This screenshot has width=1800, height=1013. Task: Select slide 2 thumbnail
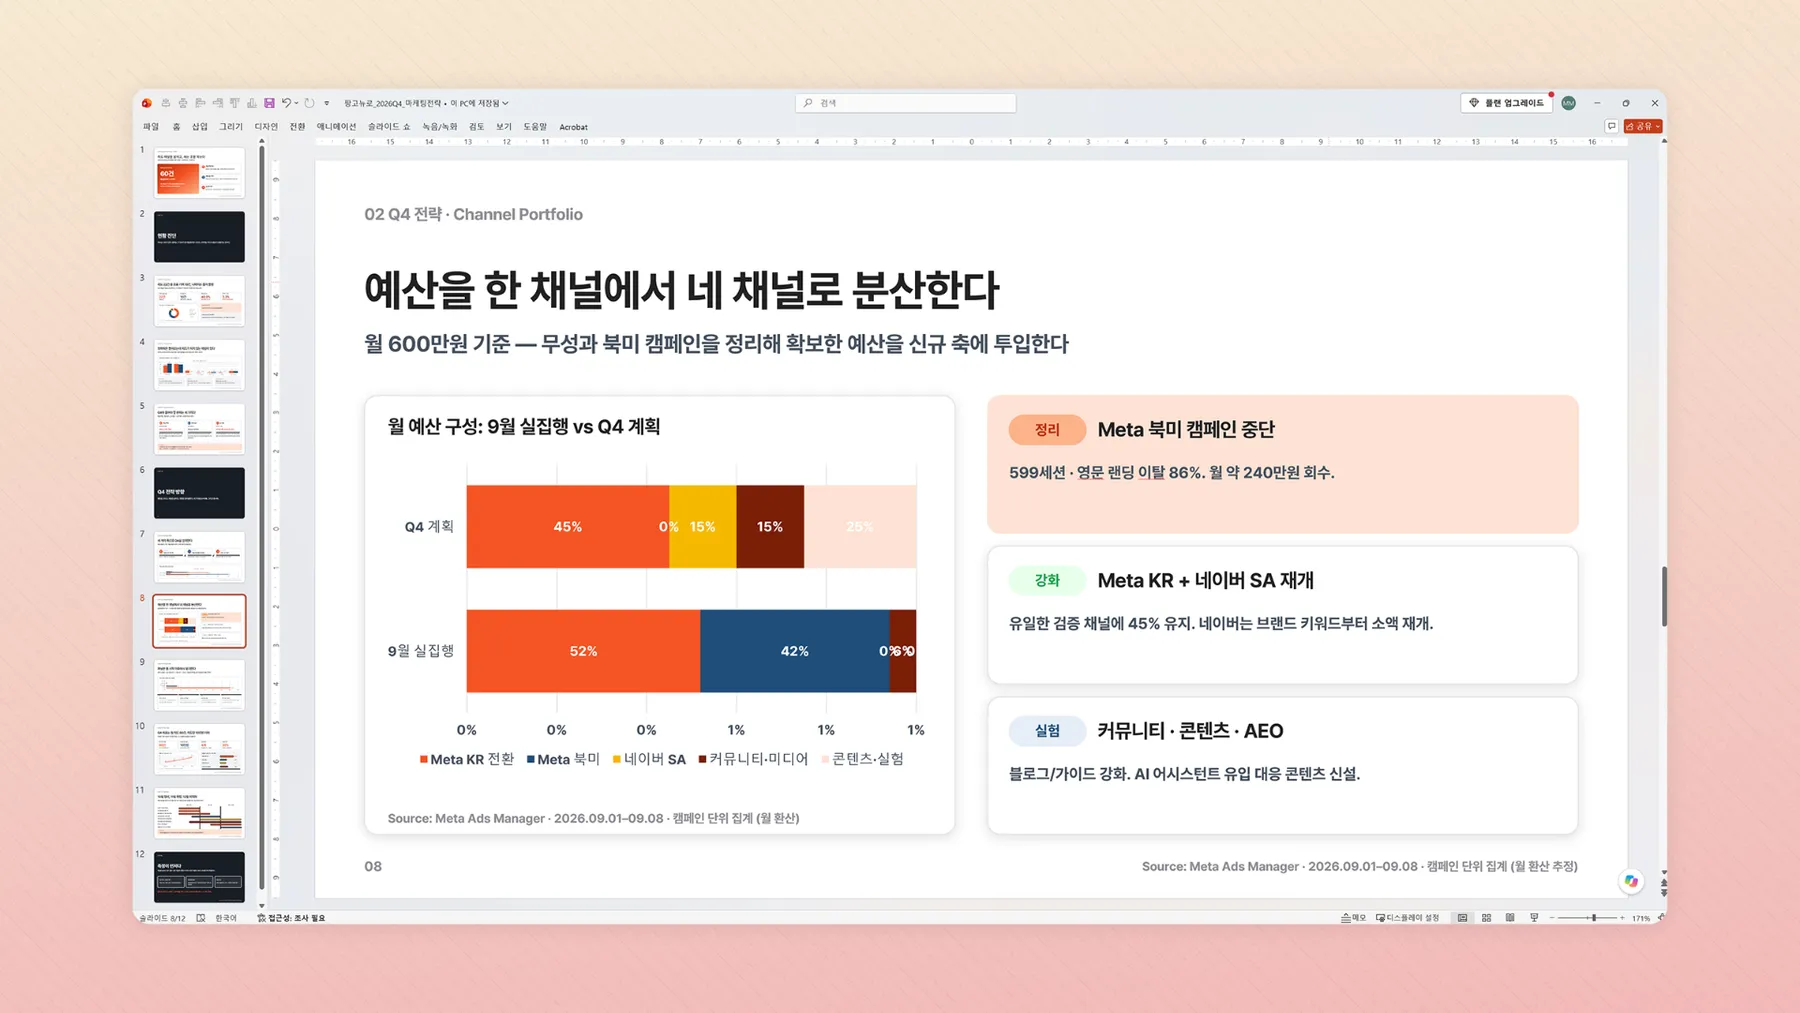tap(199, 237)
